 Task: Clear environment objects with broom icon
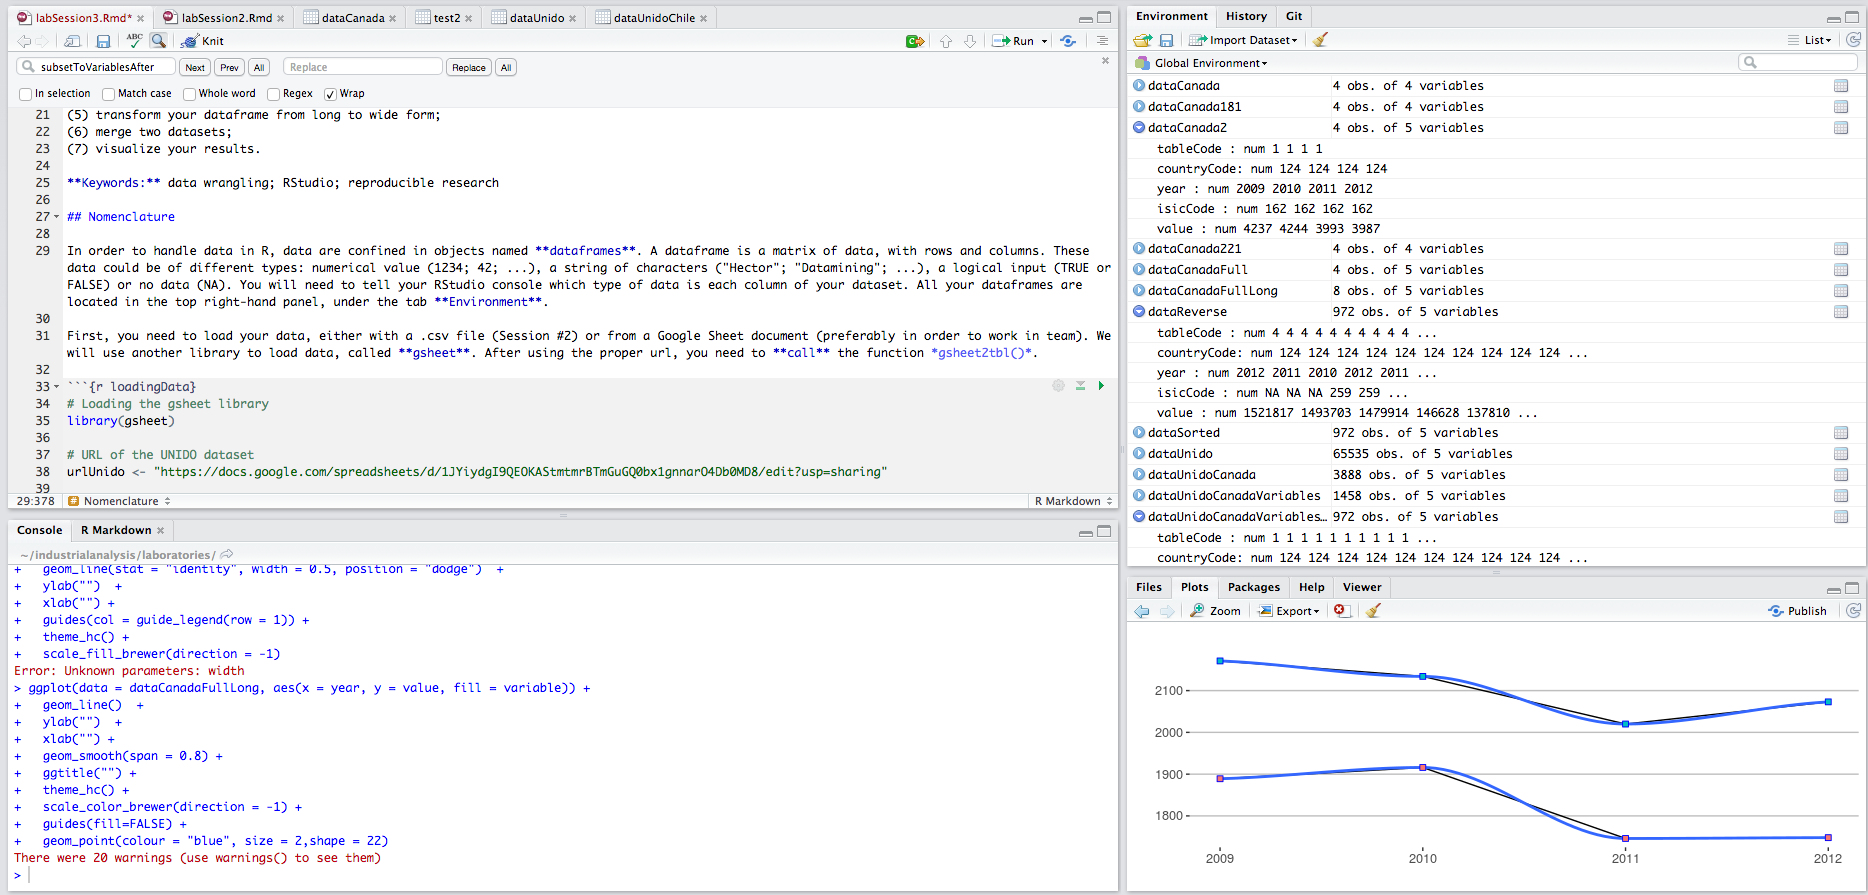[x=1320, y=40]
